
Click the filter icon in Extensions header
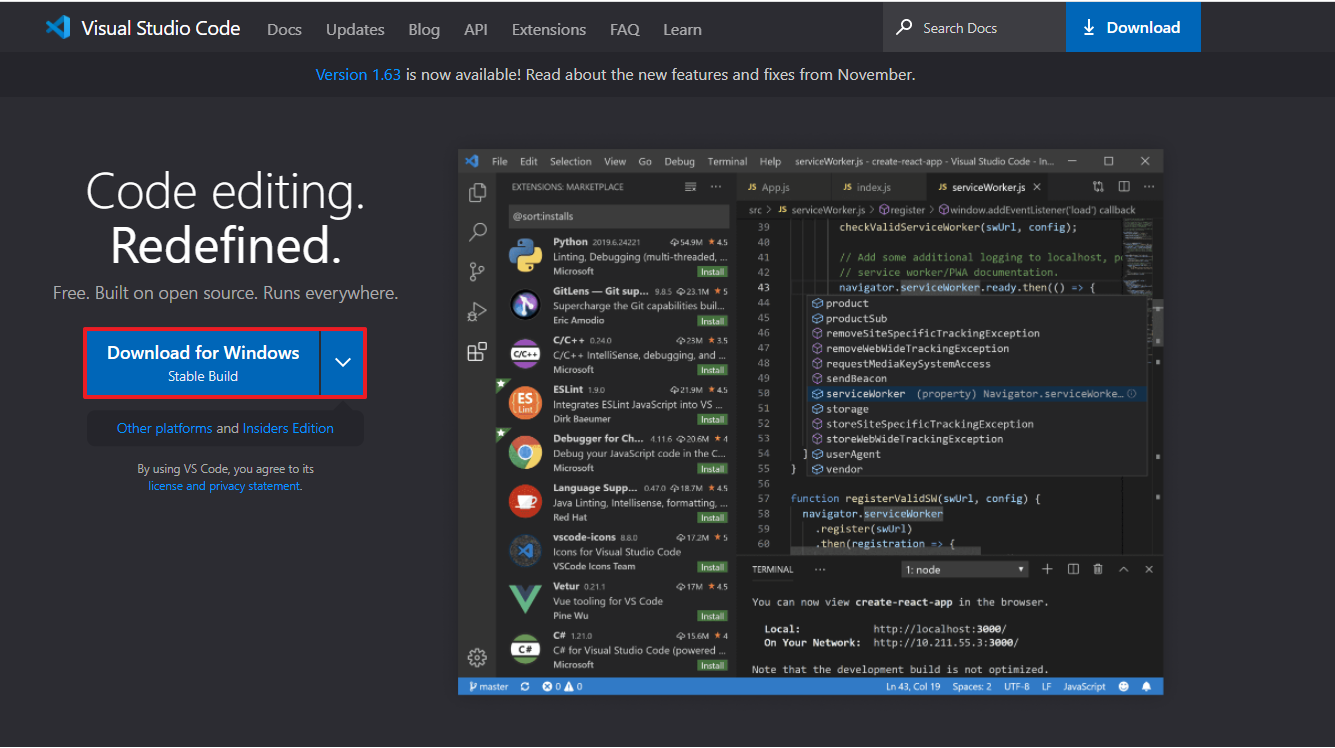(x=690, y=187)
